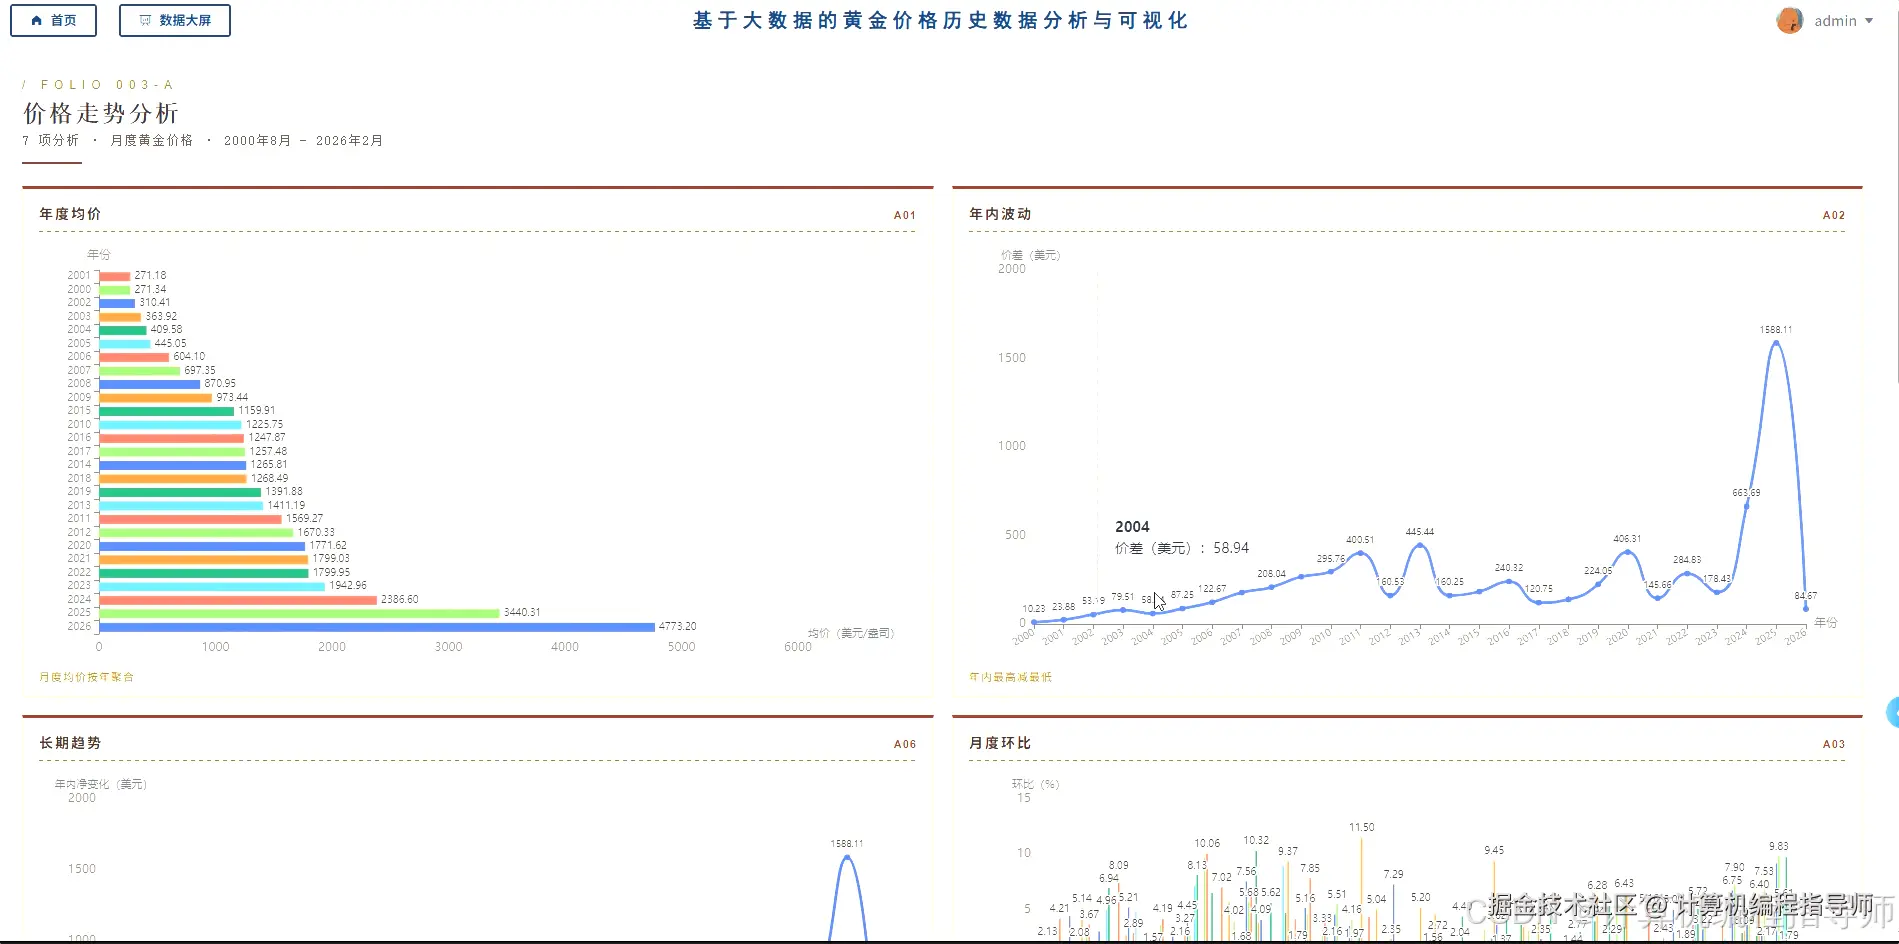
Task: Click the 445.44 peak on 年内波动 chart
Action: (1420, 545)
